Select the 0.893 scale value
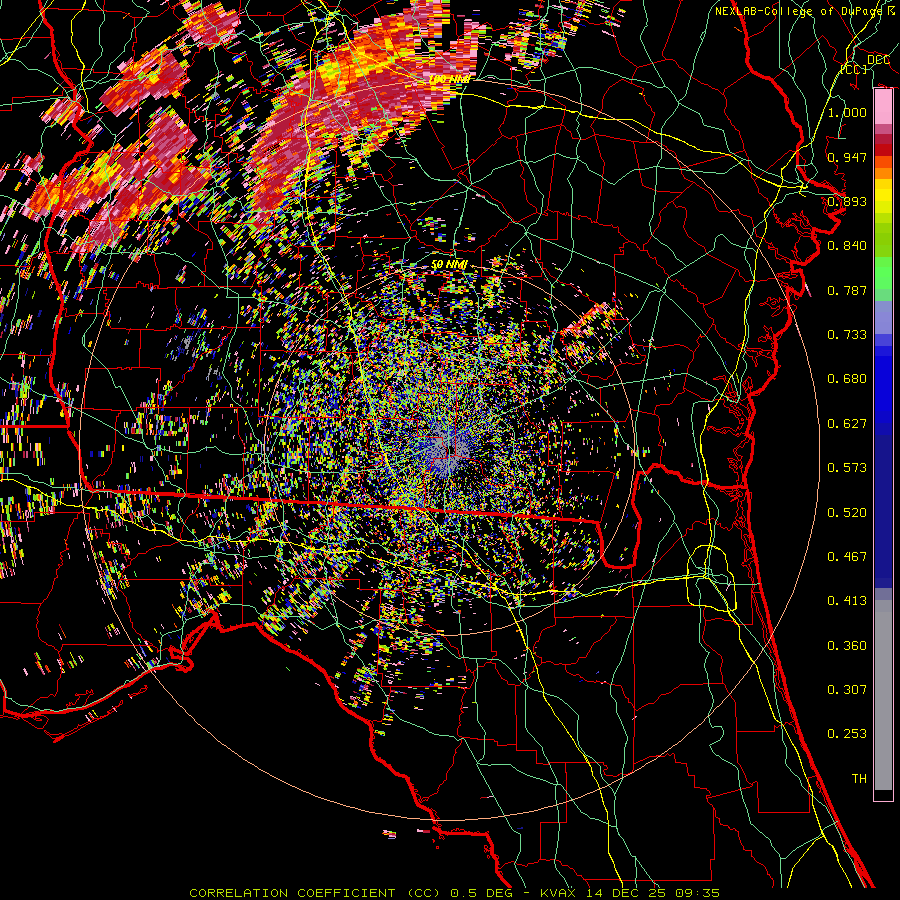 point(847,201)
